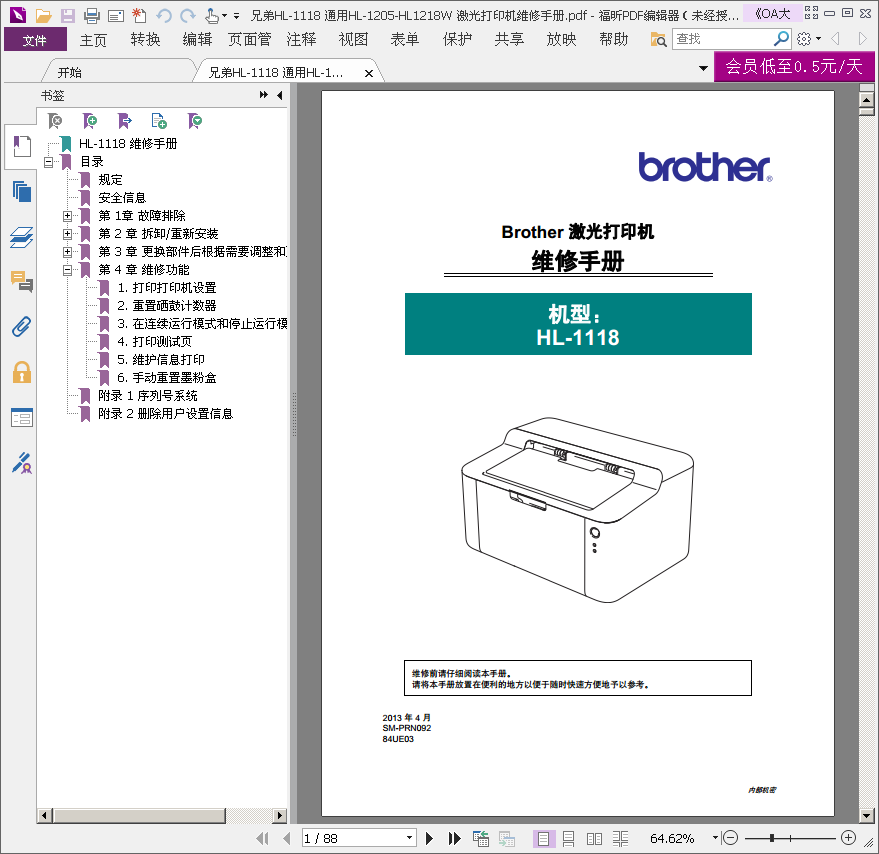Switch to continuous page view mode
Screen dimensions: 879x854
568,838
